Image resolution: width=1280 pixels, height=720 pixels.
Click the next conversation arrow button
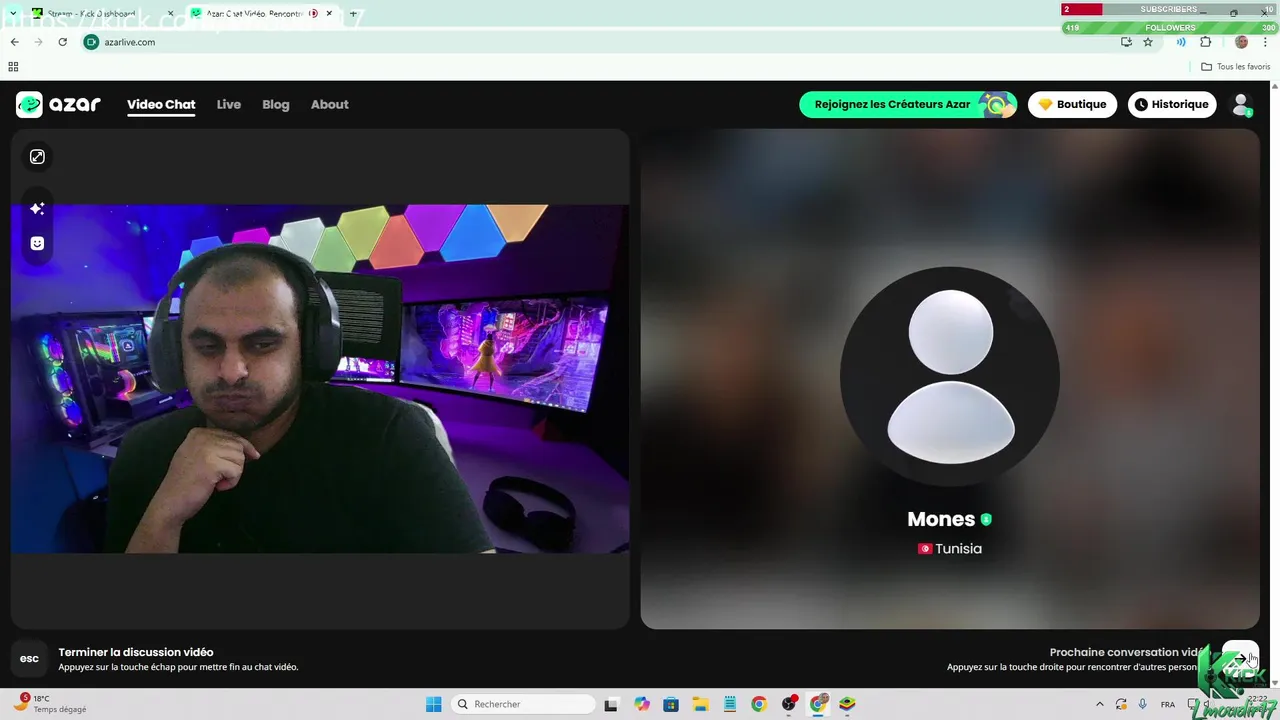point(1241,658)
